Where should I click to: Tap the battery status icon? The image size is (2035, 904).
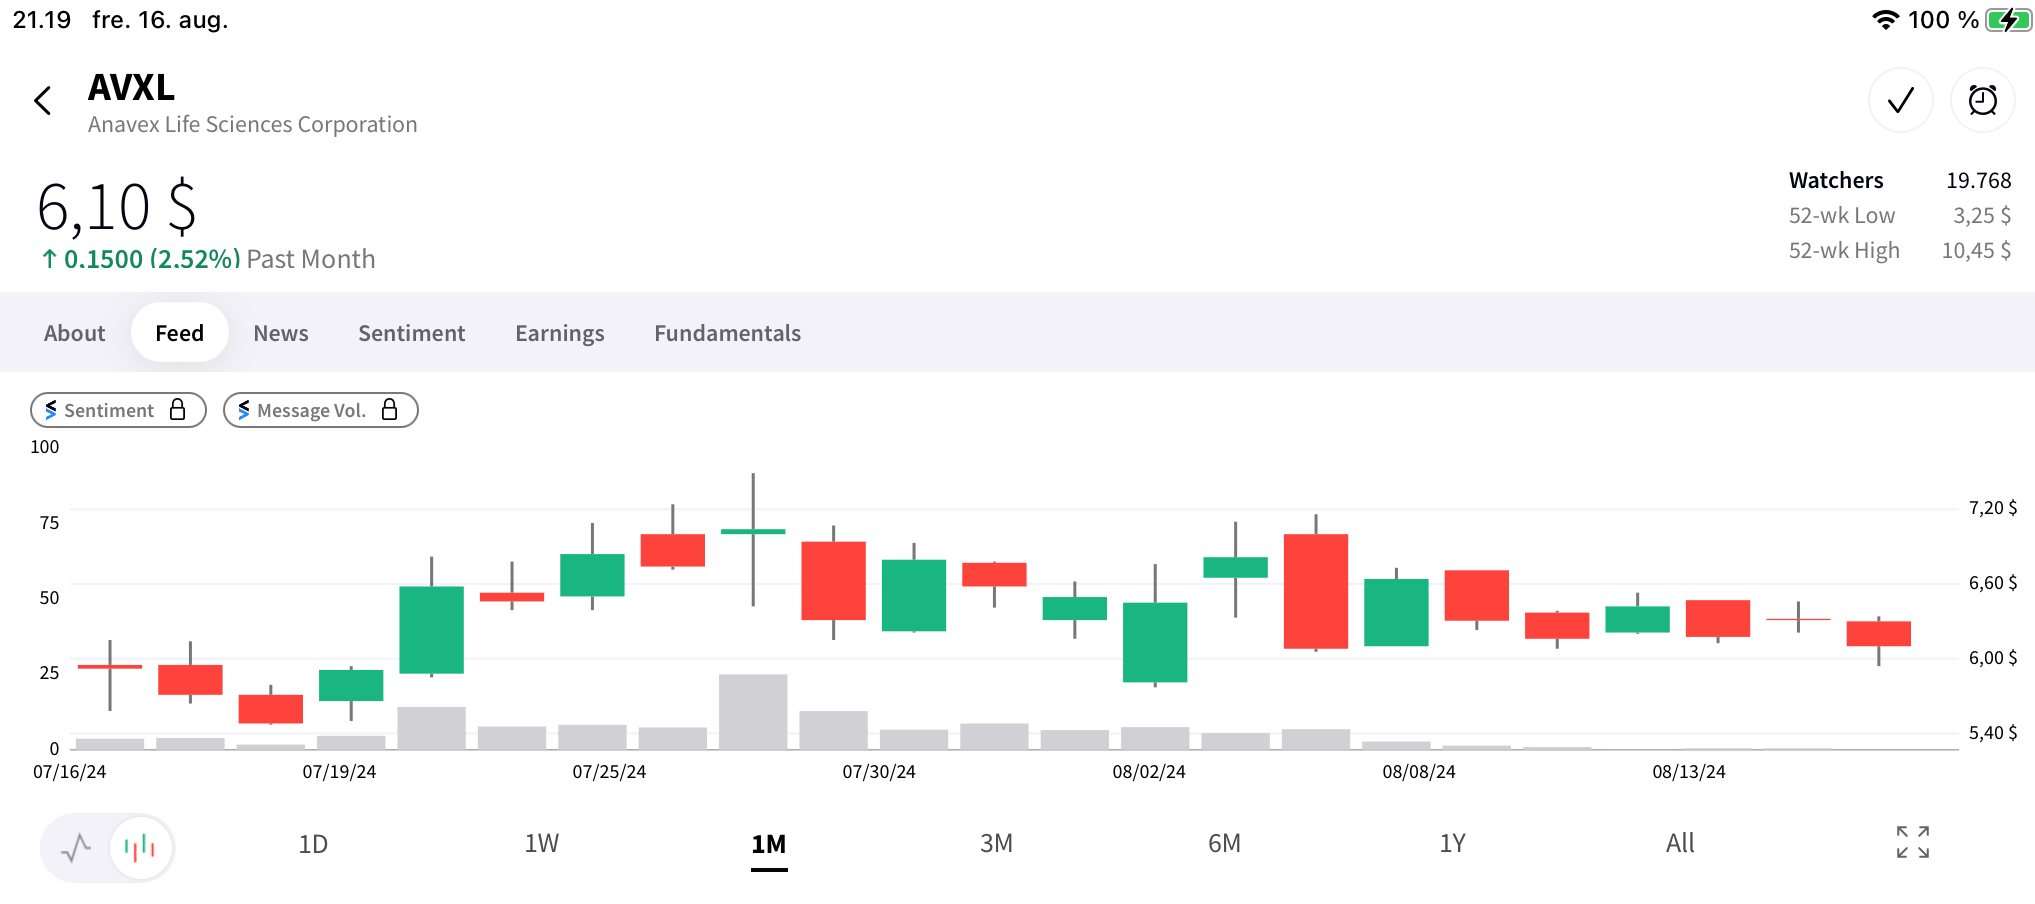(x=2008, y=20)
